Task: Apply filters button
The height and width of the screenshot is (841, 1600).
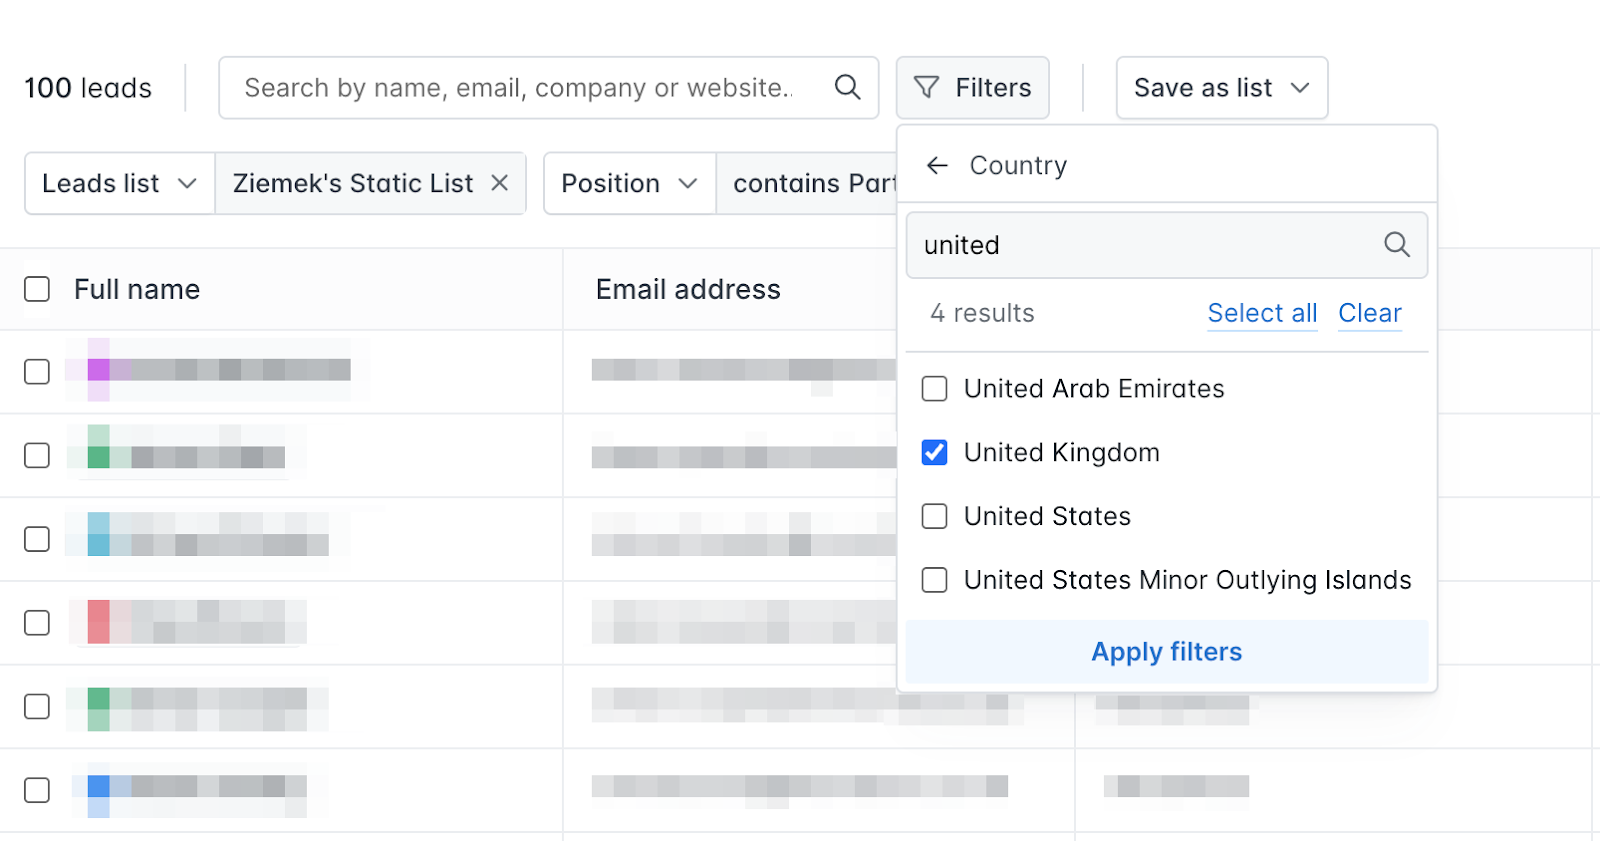Action: 1167,652
